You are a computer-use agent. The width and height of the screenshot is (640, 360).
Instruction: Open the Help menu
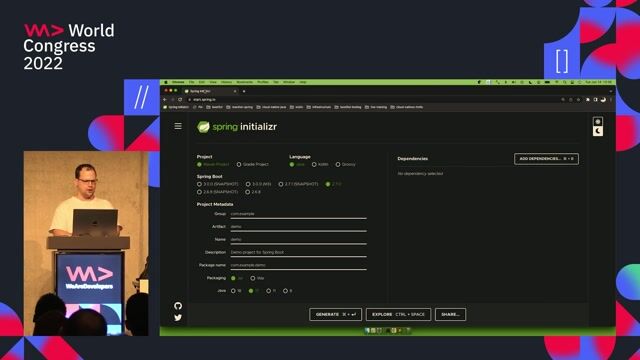coord(303,82)
